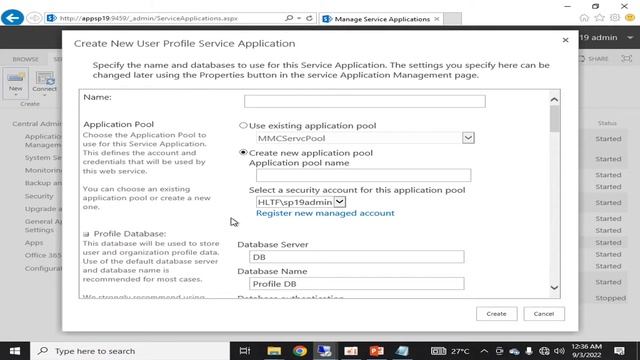Click the Connect ribbon button
The width and height of the screenshot is (640, 360).
[x=44, y=83]
